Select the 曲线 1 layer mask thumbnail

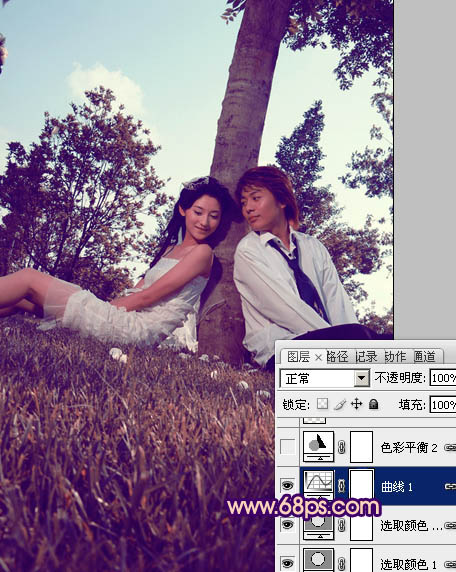point(362,484)
